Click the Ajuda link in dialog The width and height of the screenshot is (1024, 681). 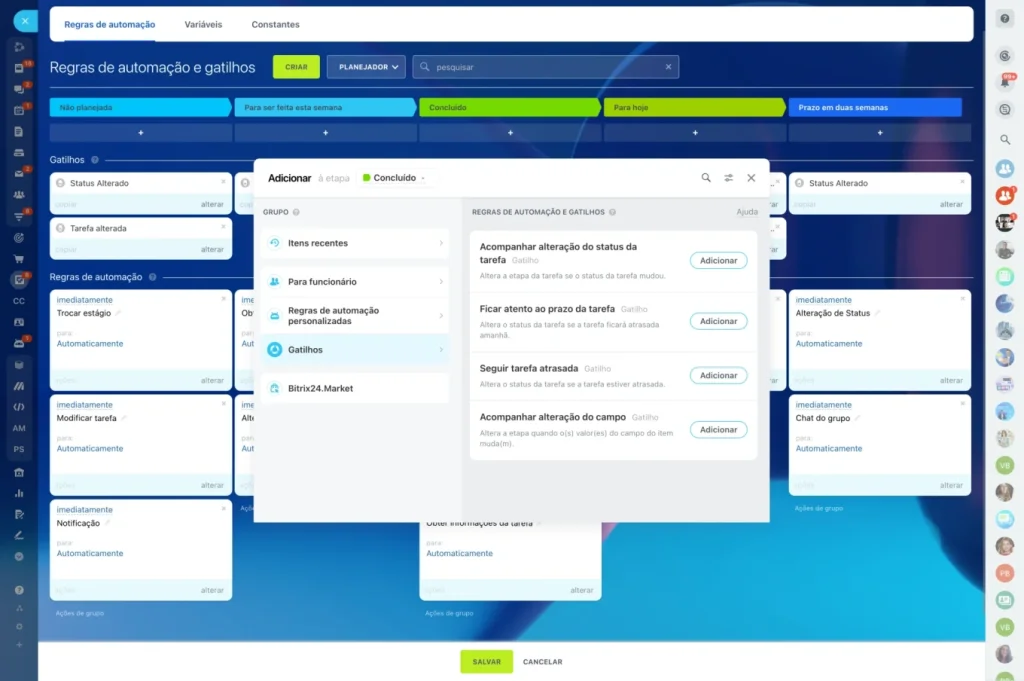pyautogui.click(x=747, y=212)
